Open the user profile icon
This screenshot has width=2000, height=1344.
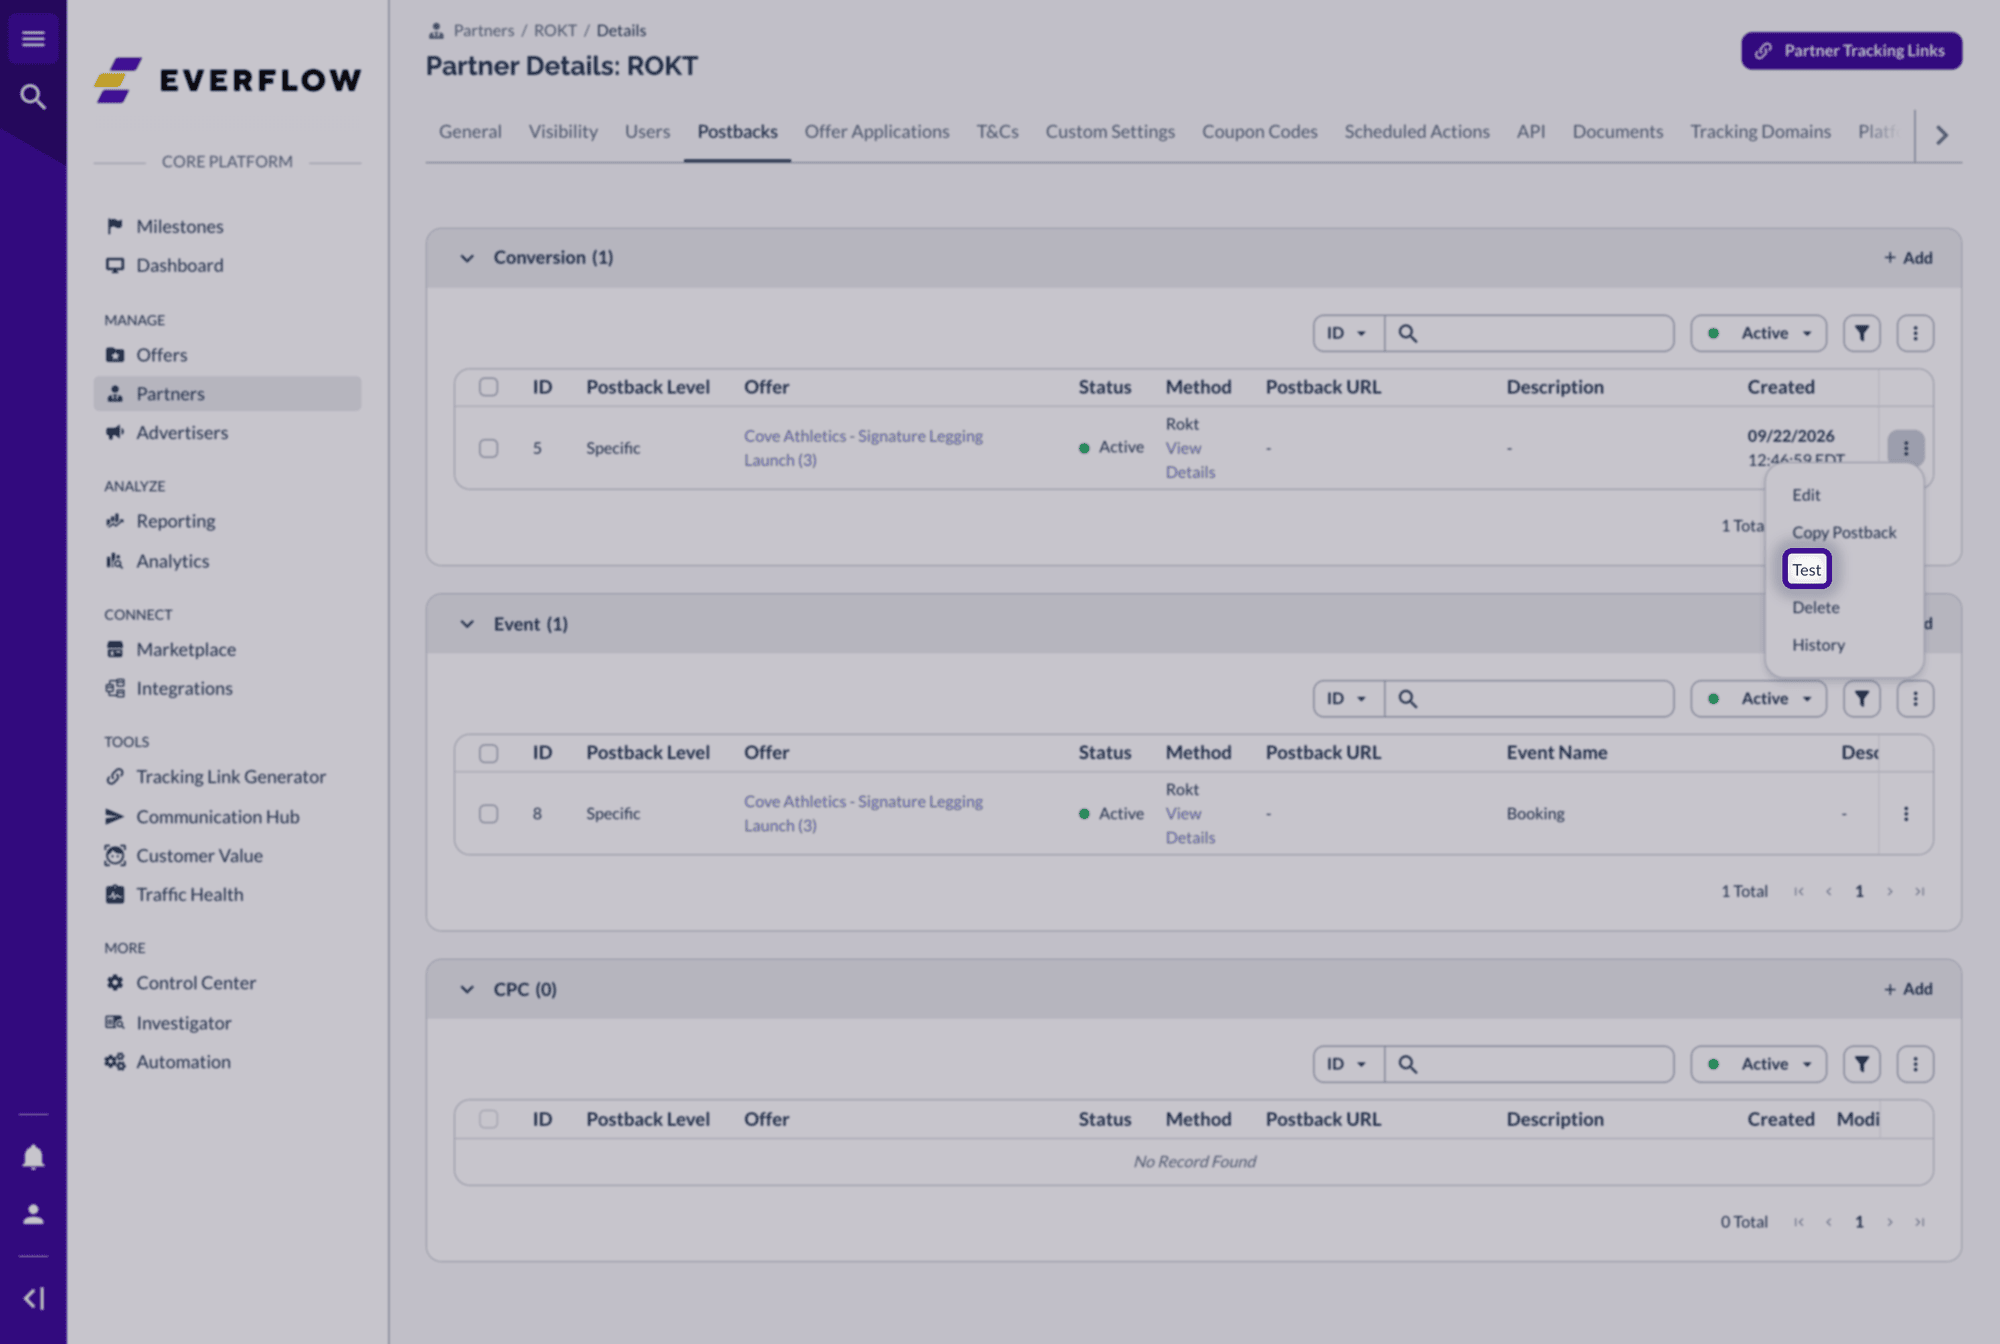(x=33, y=1214)
